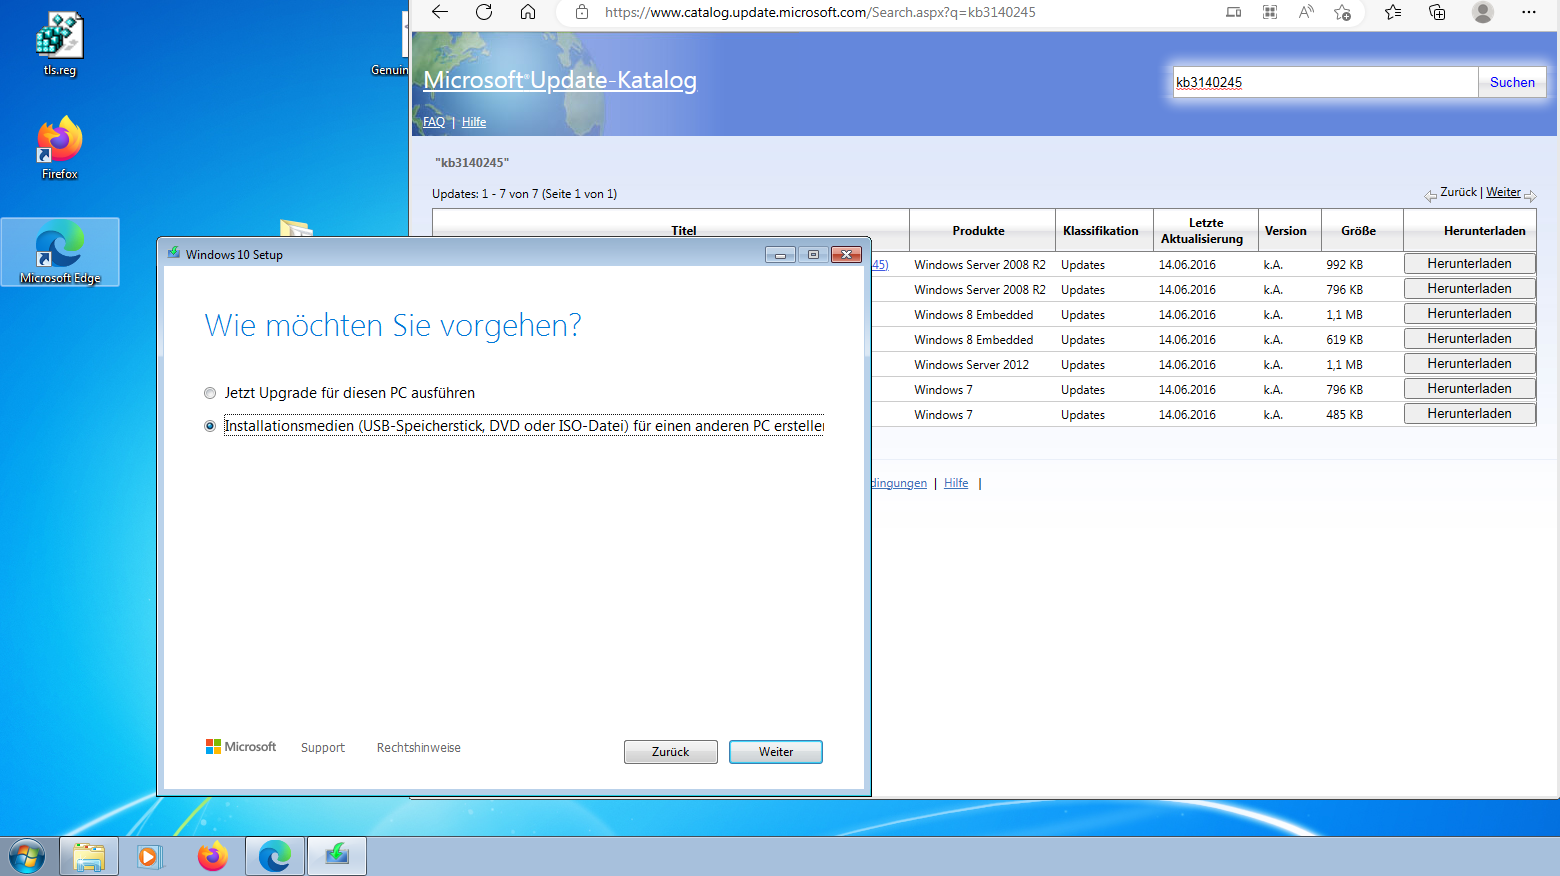The width and height of the screenshot is (1560, 876).
Task: Open File Explorer from the taskbar
Action: point(89,857)
